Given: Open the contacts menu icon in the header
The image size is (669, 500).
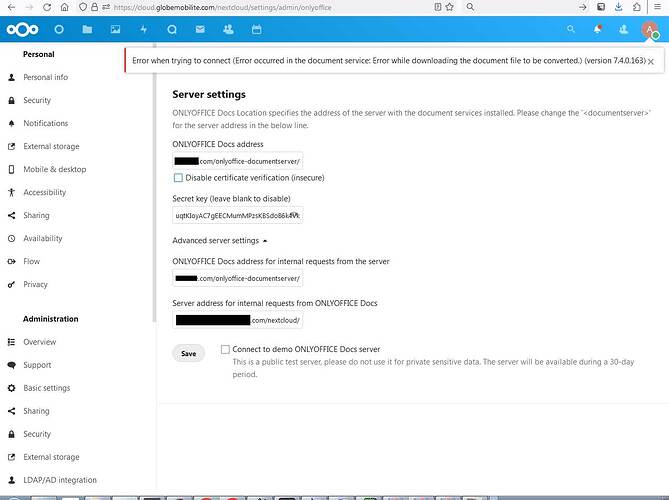Looking at the screenshot, I should coord(623,29).
